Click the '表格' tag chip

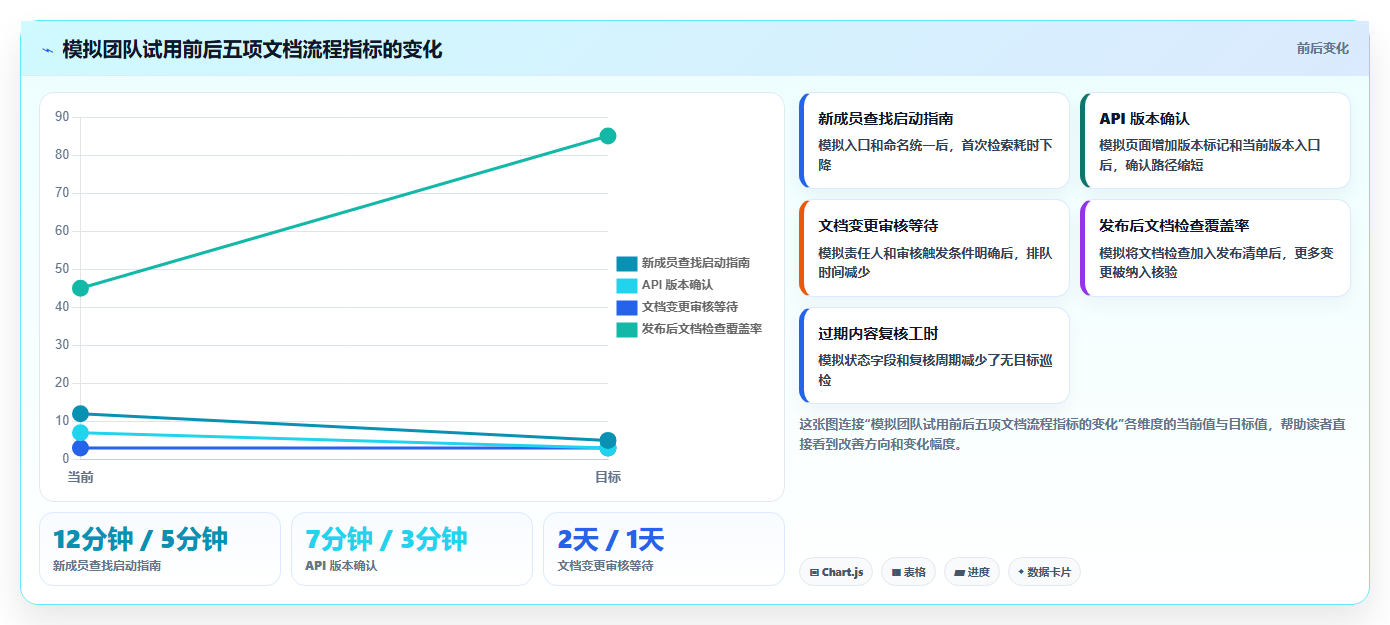[908, 572]
